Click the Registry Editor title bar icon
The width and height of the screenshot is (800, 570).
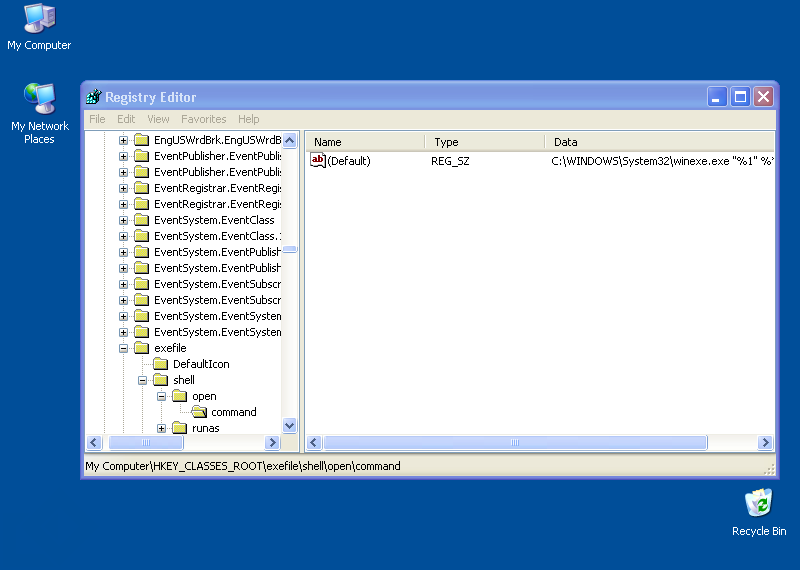click(94, 96)
